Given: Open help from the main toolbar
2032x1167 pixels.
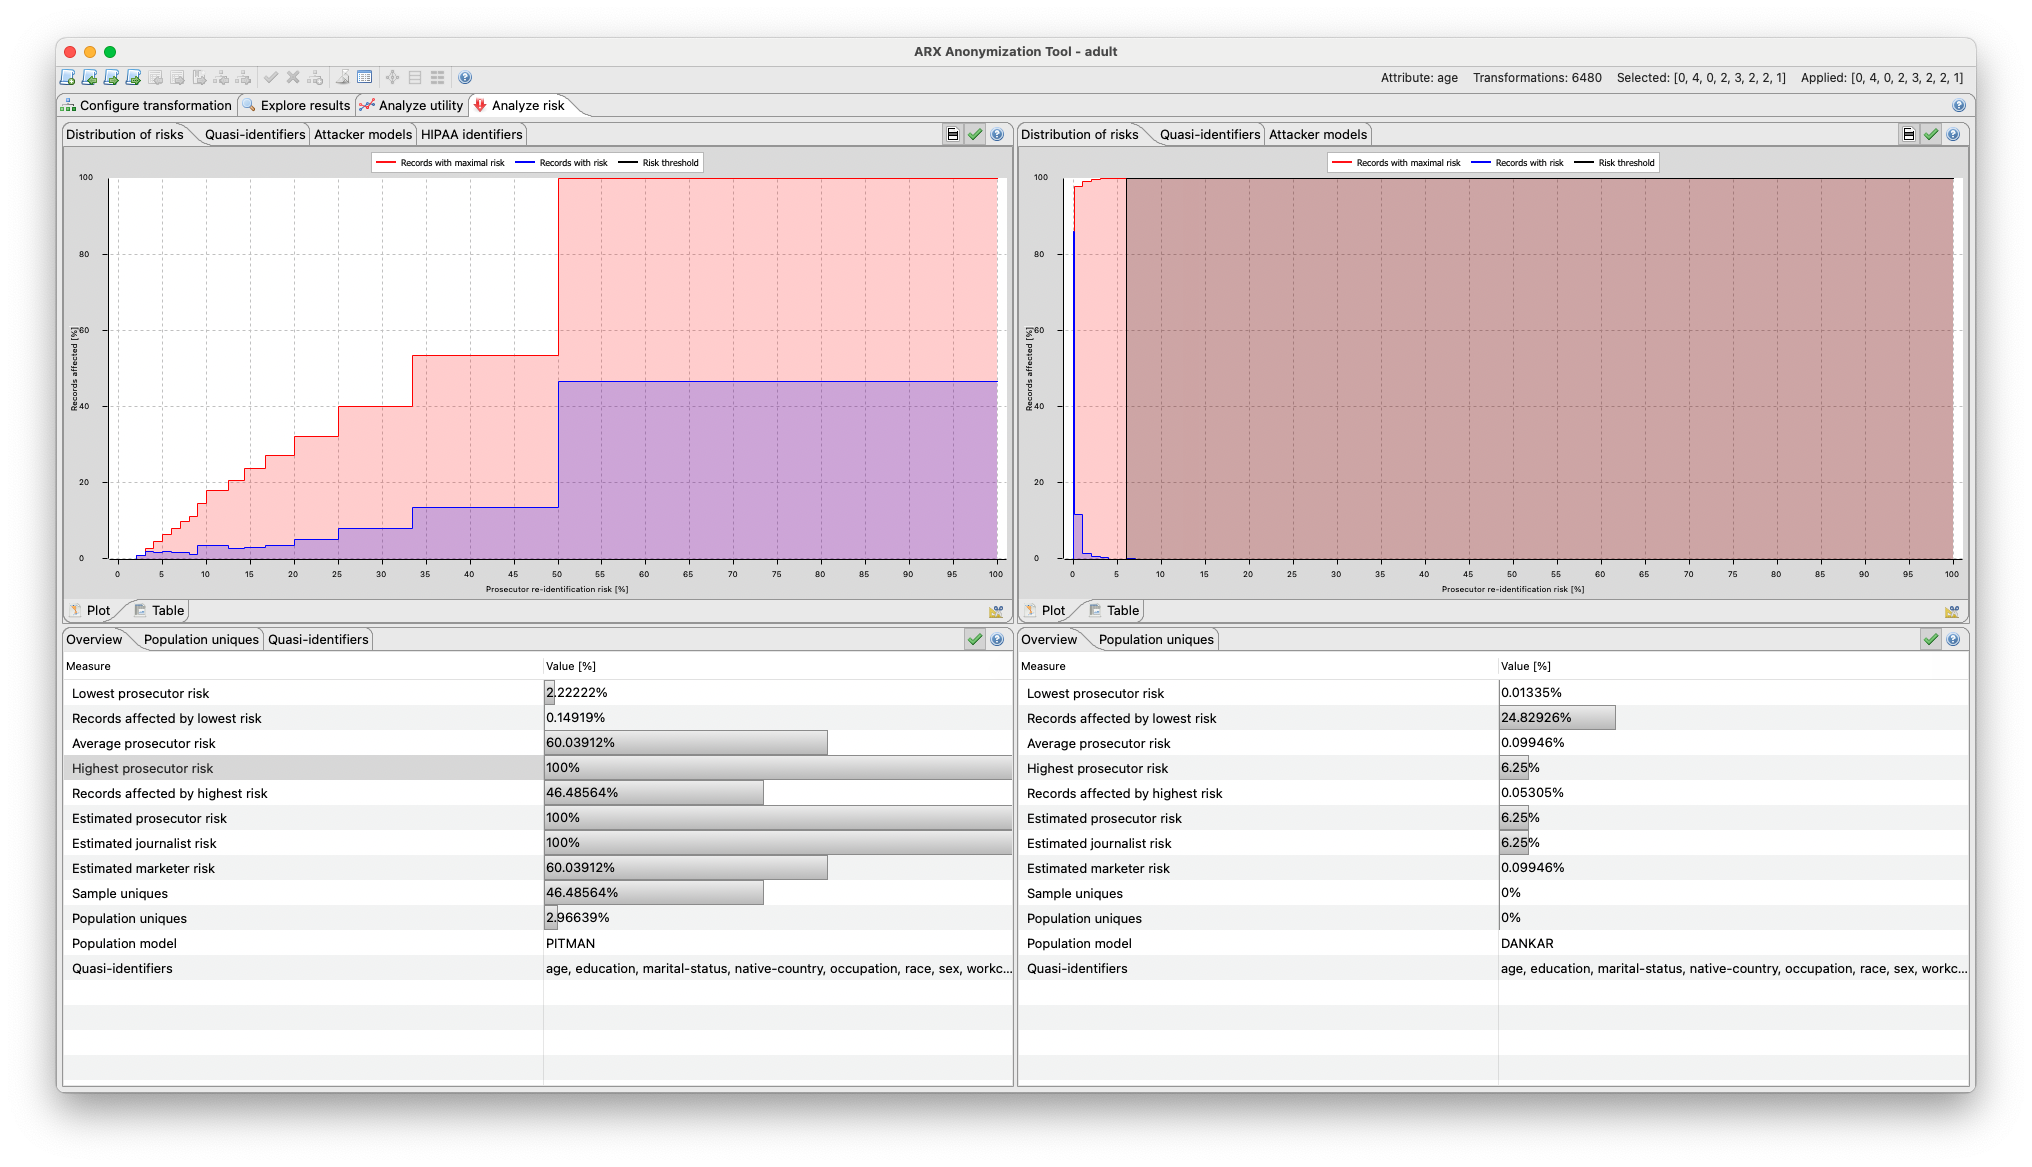Looking at the screenshot, I should [465, 77].
